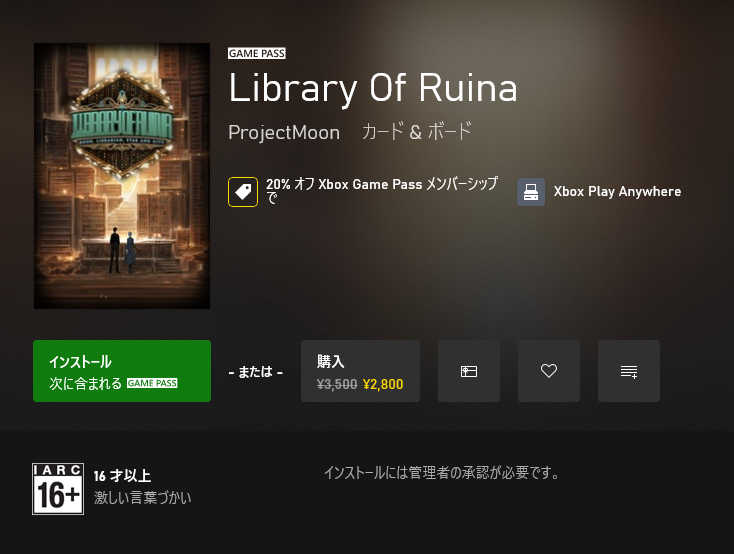
Task: Click the IARC 16+ rating badge
Action: (58, 489)
